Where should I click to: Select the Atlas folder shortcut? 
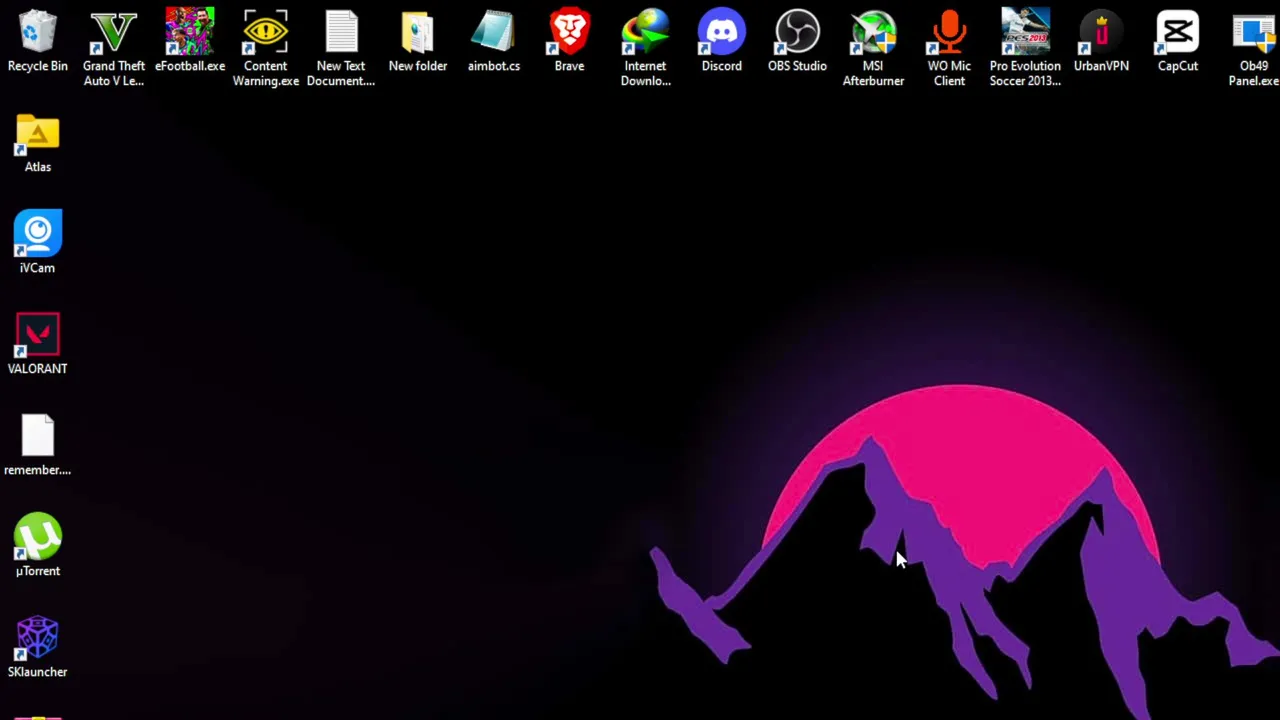[38, 144]
